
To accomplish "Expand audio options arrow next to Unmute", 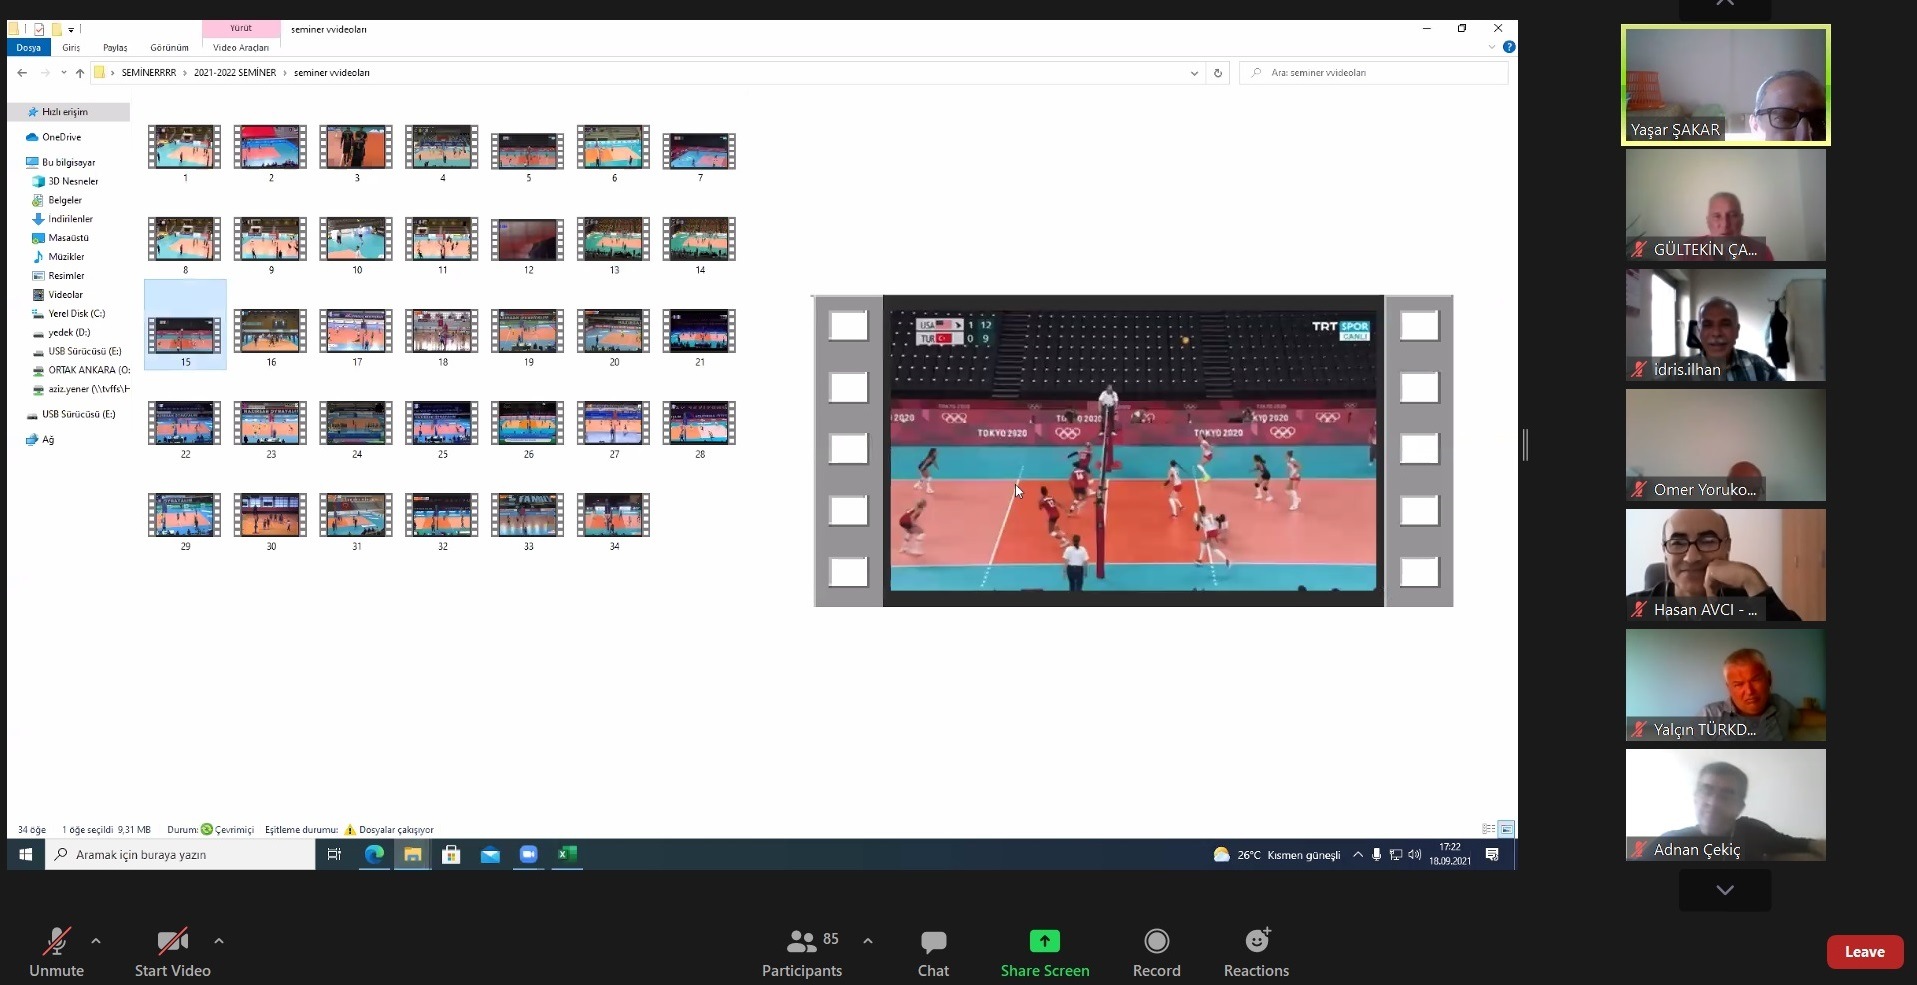I will pyautogui.click(x=96, y=941).
